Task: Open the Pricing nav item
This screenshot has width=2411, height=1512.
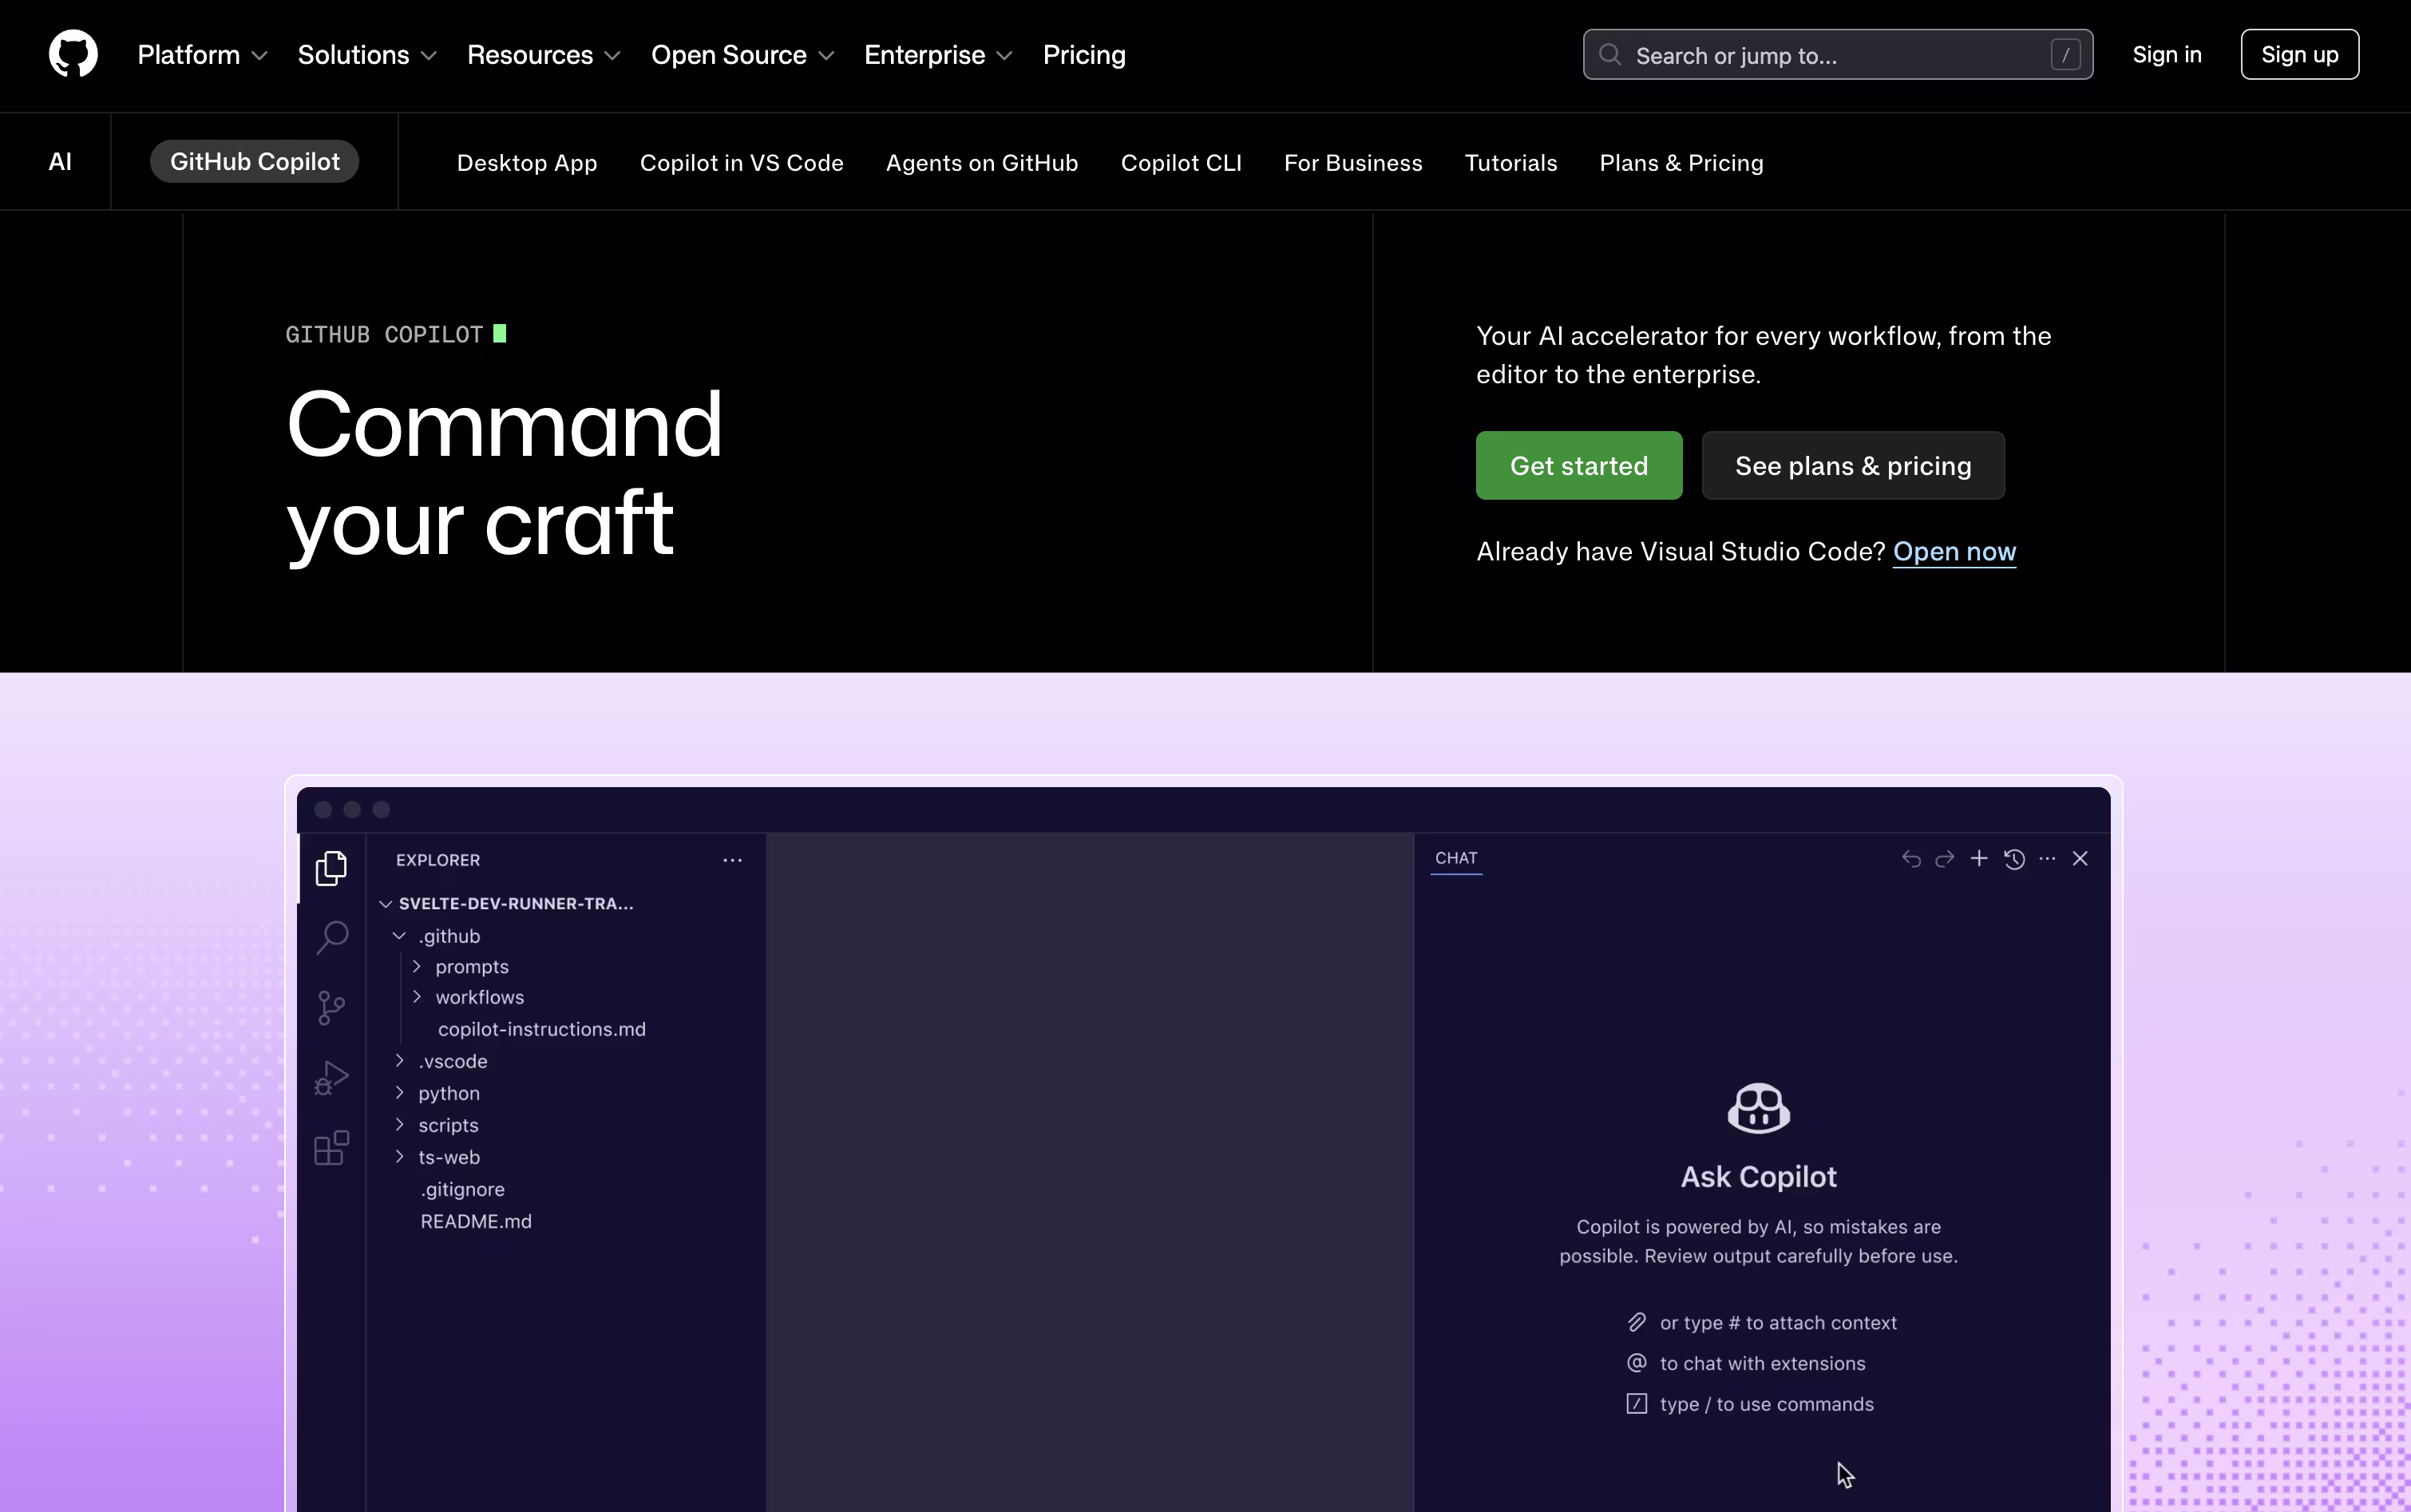Action: click(1084, 55)
